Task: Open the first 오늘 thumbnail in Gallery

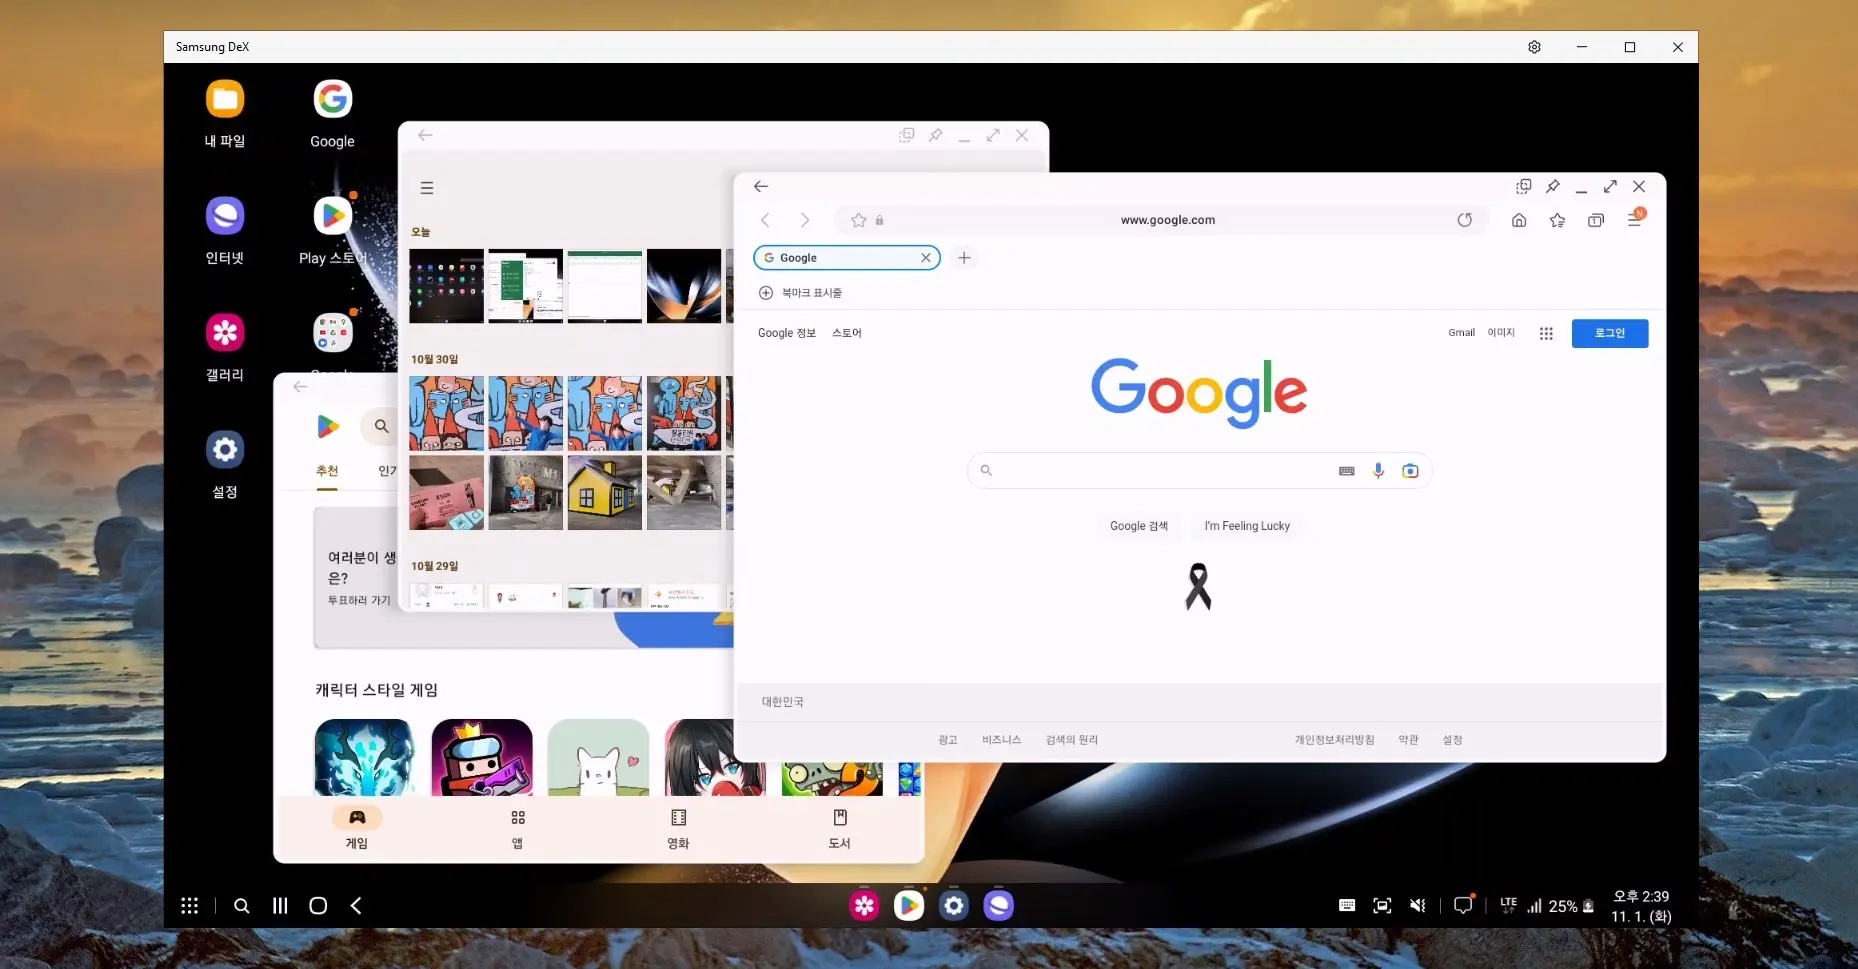Action: pyautogui.click(x=446, y=286)
